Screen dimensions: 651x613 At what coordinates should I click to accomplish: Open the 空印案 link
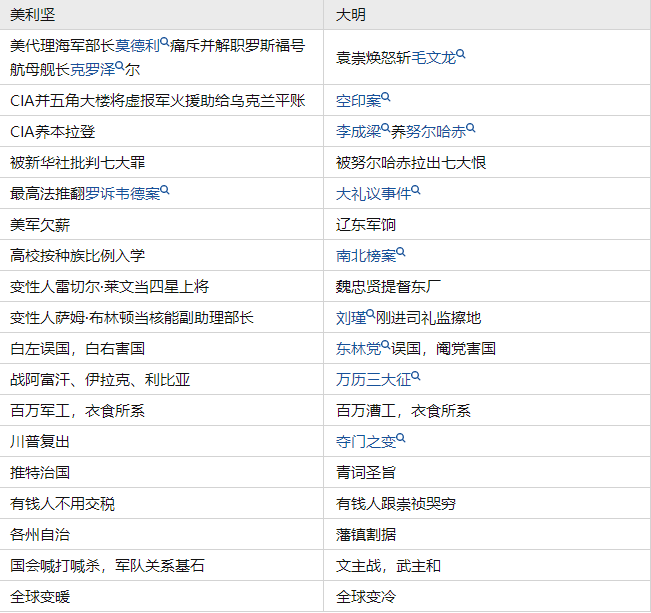pos(358,100)
